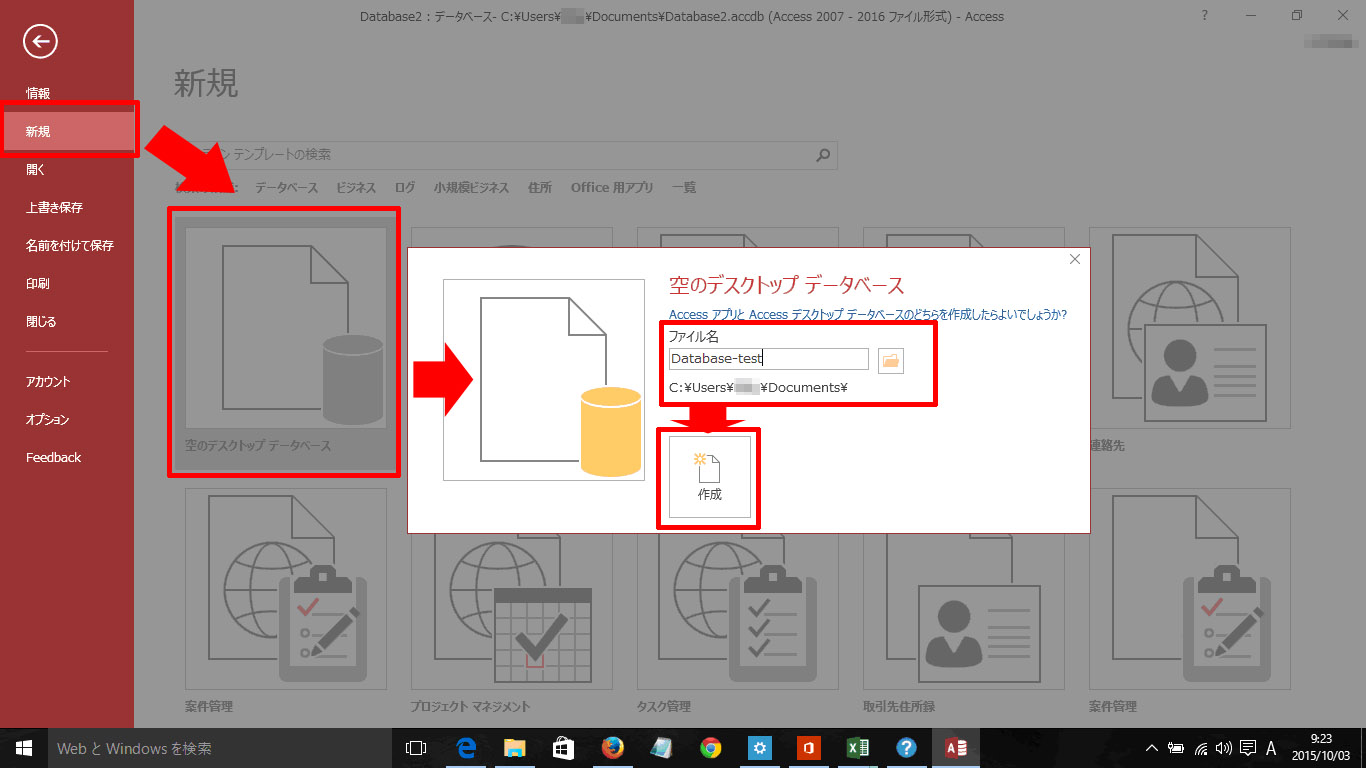Filter templates by データベース

(x=286, y=187)
